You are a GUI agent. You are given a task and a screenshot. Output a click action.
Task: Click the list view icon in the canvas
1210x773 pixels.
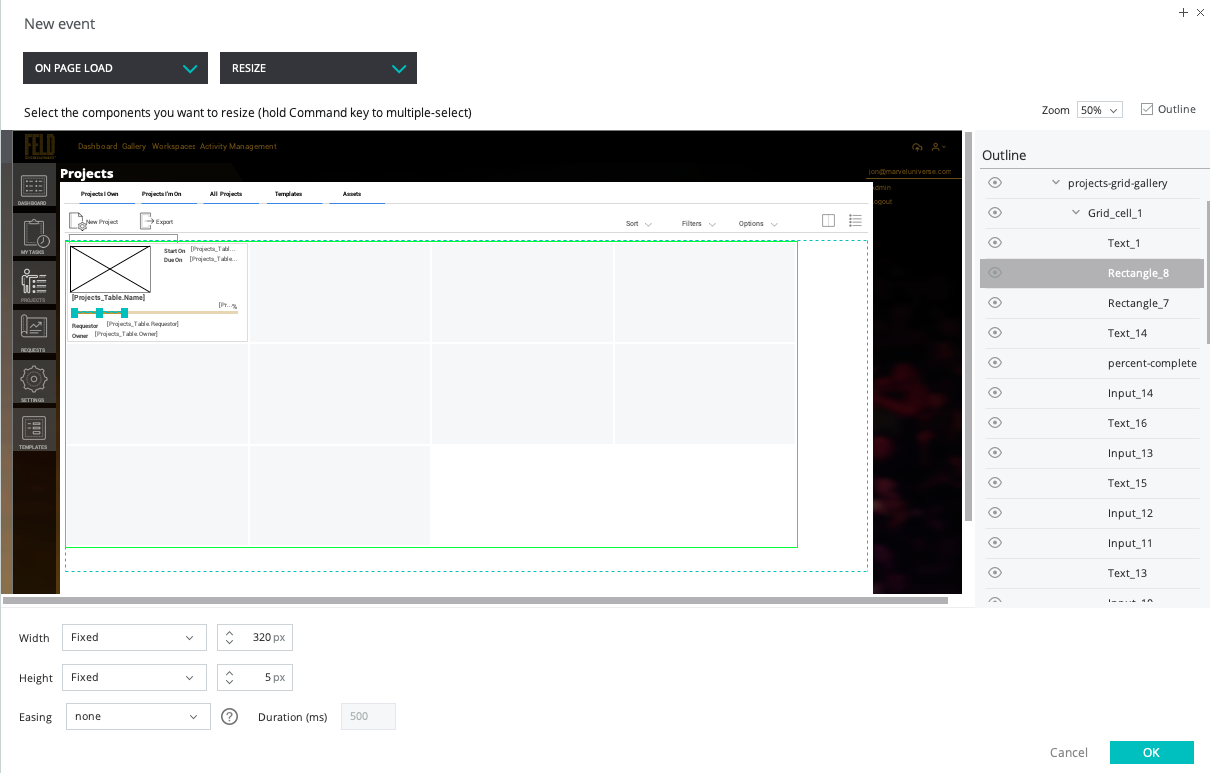point(855,221)
